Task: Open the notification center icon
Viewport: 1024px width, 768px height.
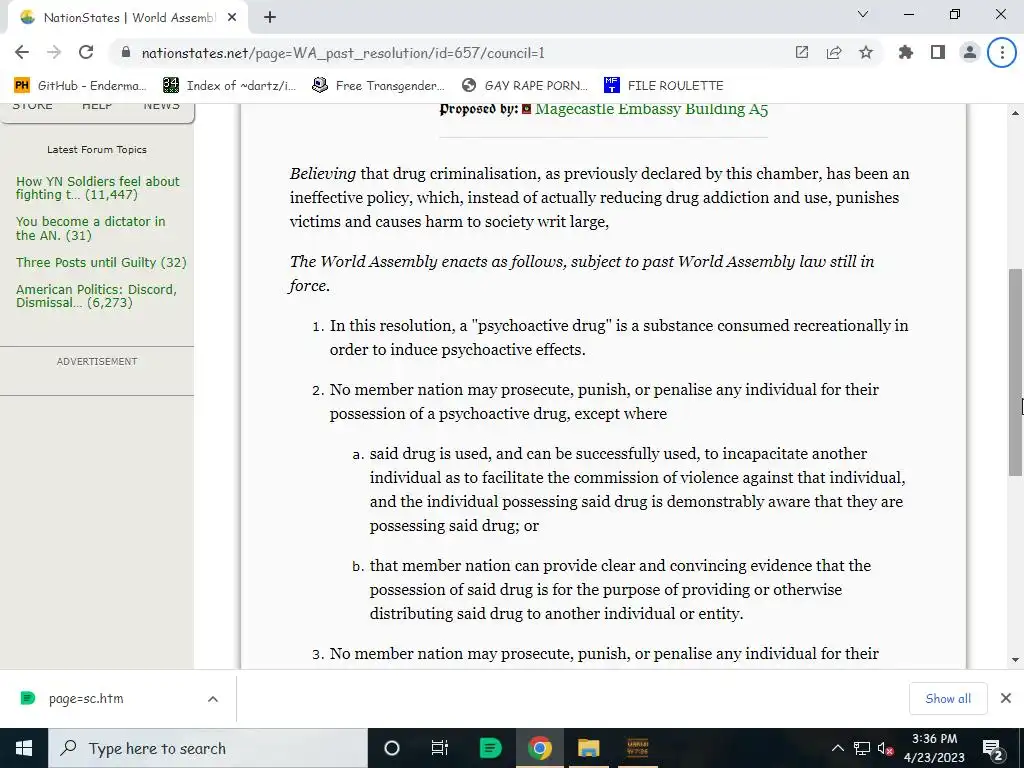Action: click(993, 748)
